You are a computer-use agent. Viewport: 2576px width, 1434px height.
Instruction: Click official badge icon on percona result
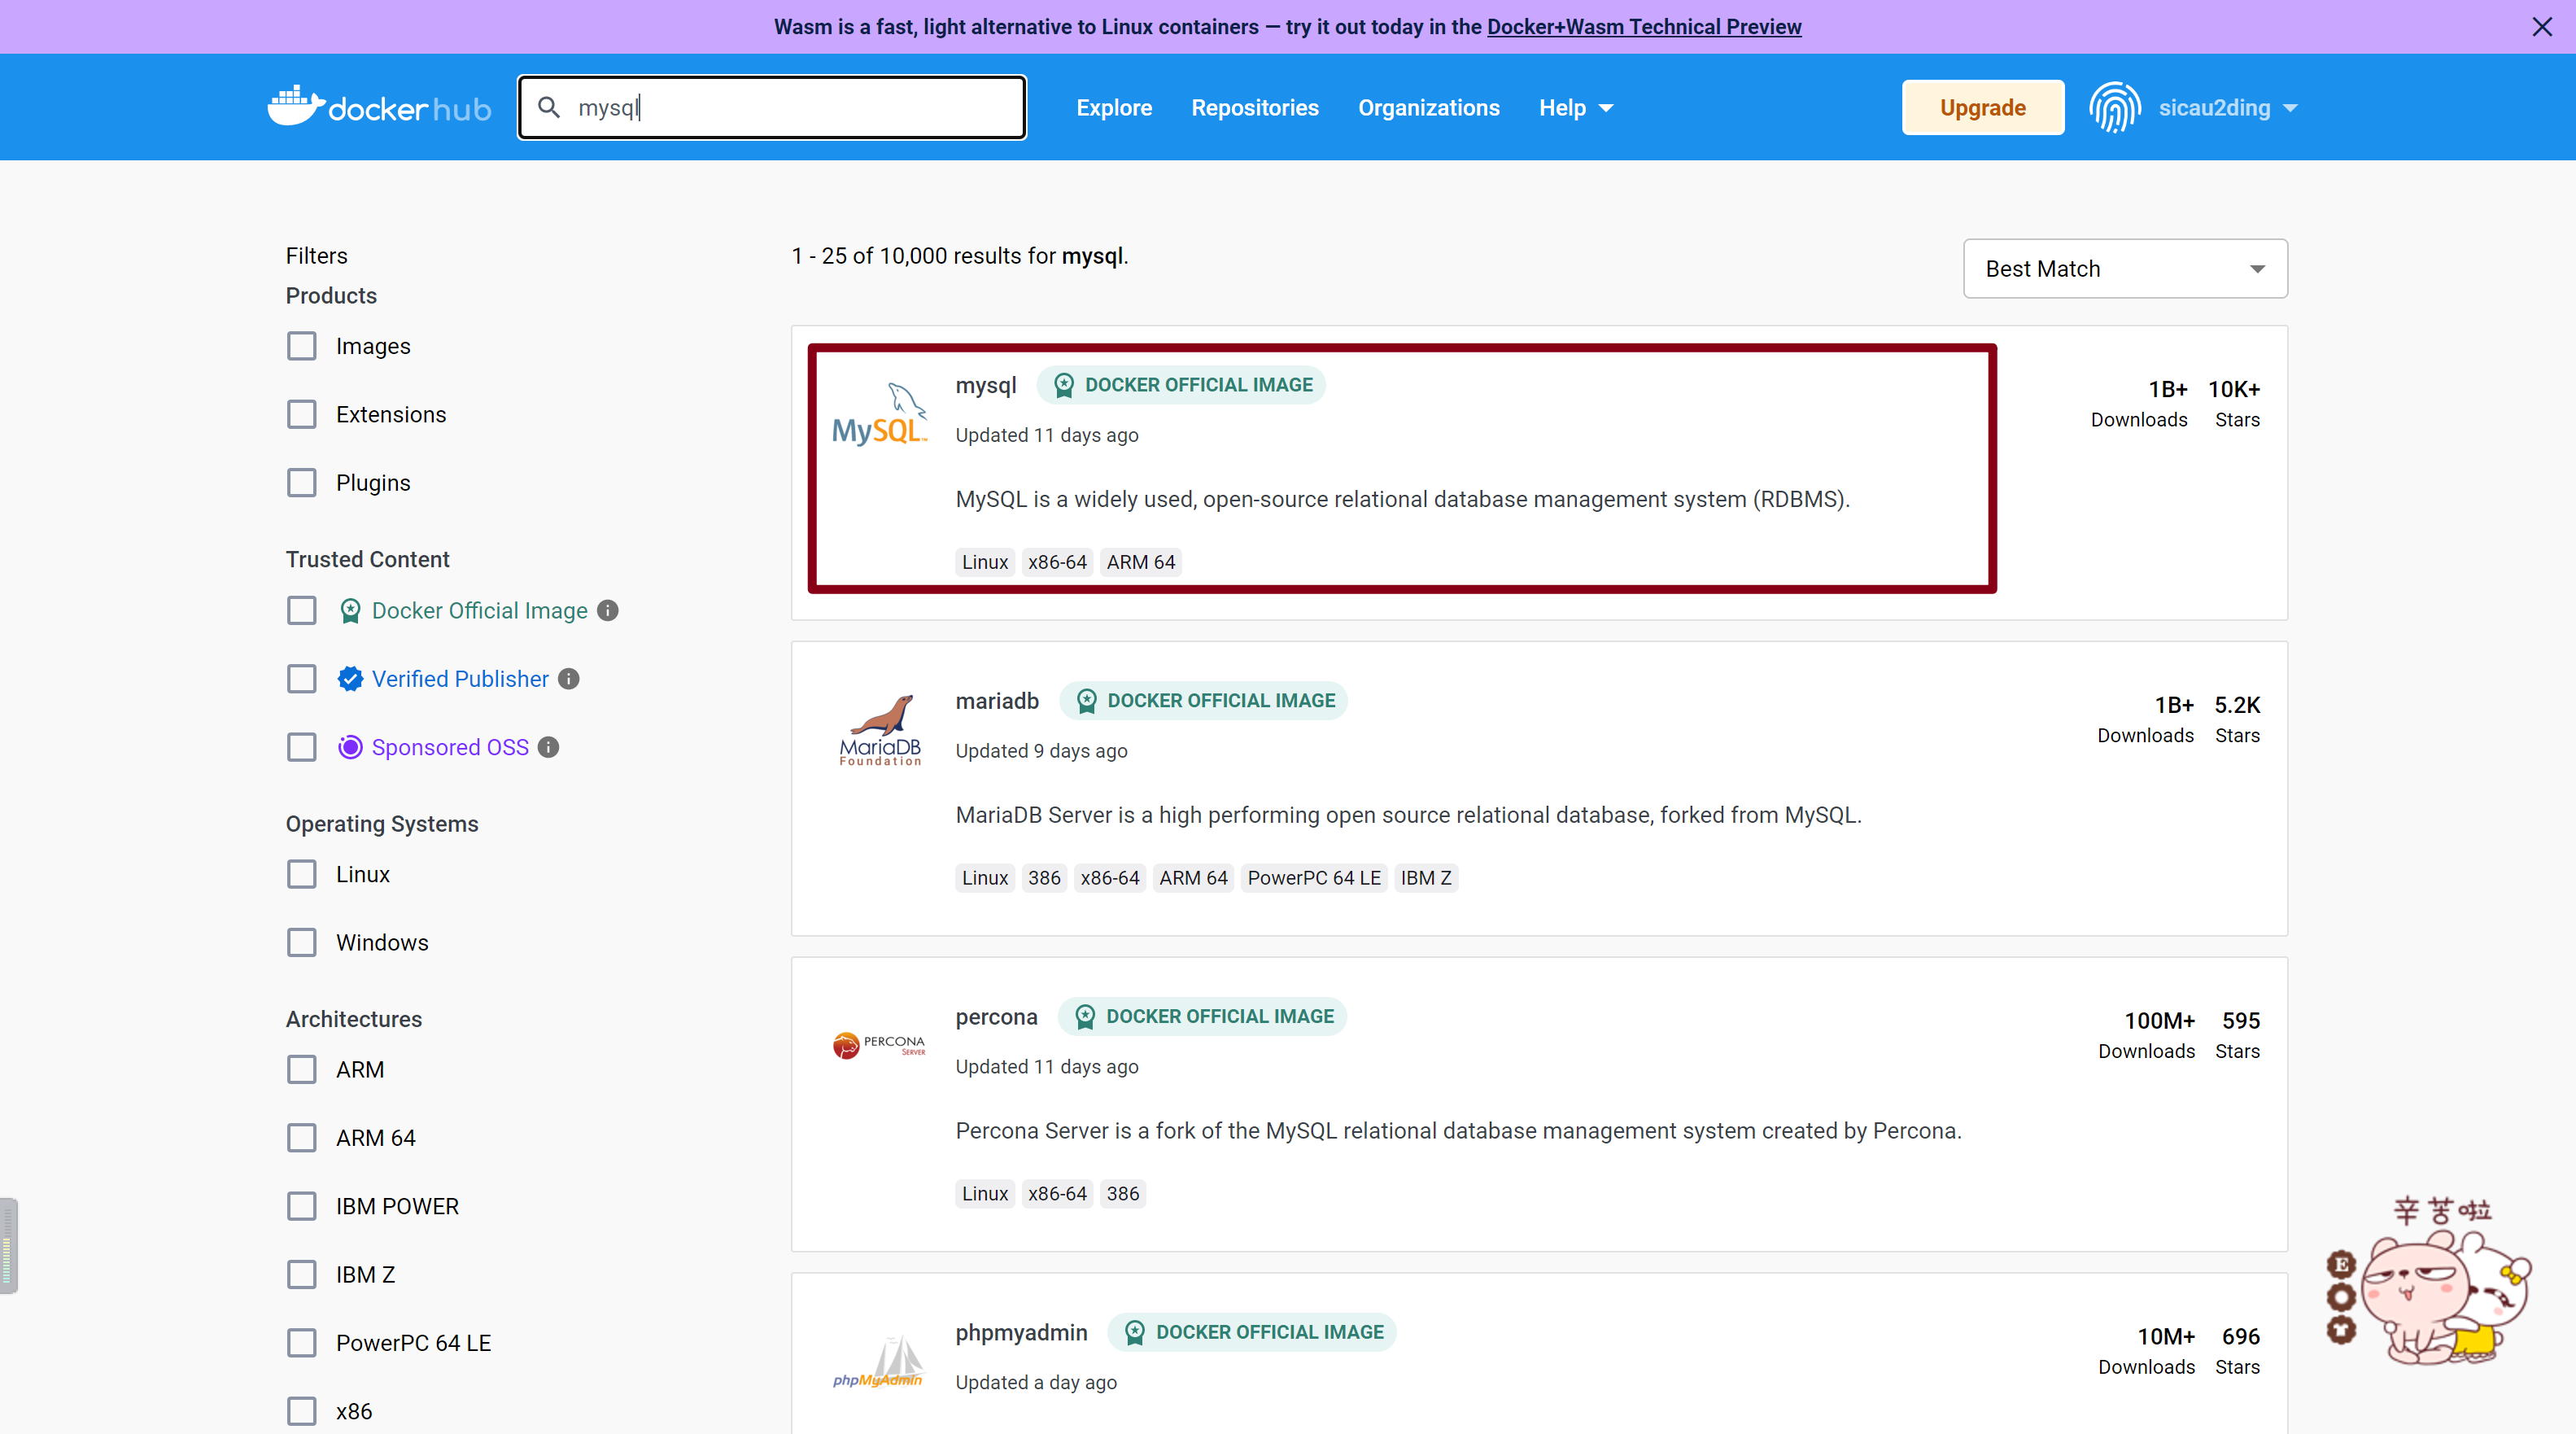tap(1085, 1017)
